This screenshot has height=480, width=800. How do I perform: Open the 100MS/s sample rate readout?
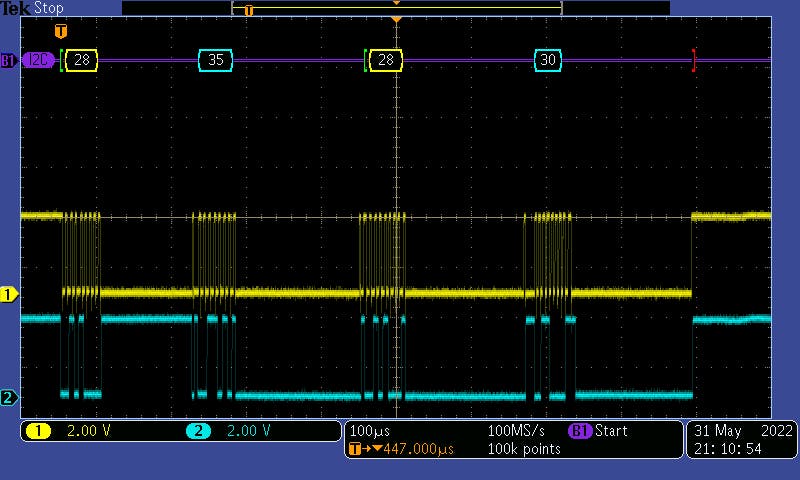coord(517,431)
